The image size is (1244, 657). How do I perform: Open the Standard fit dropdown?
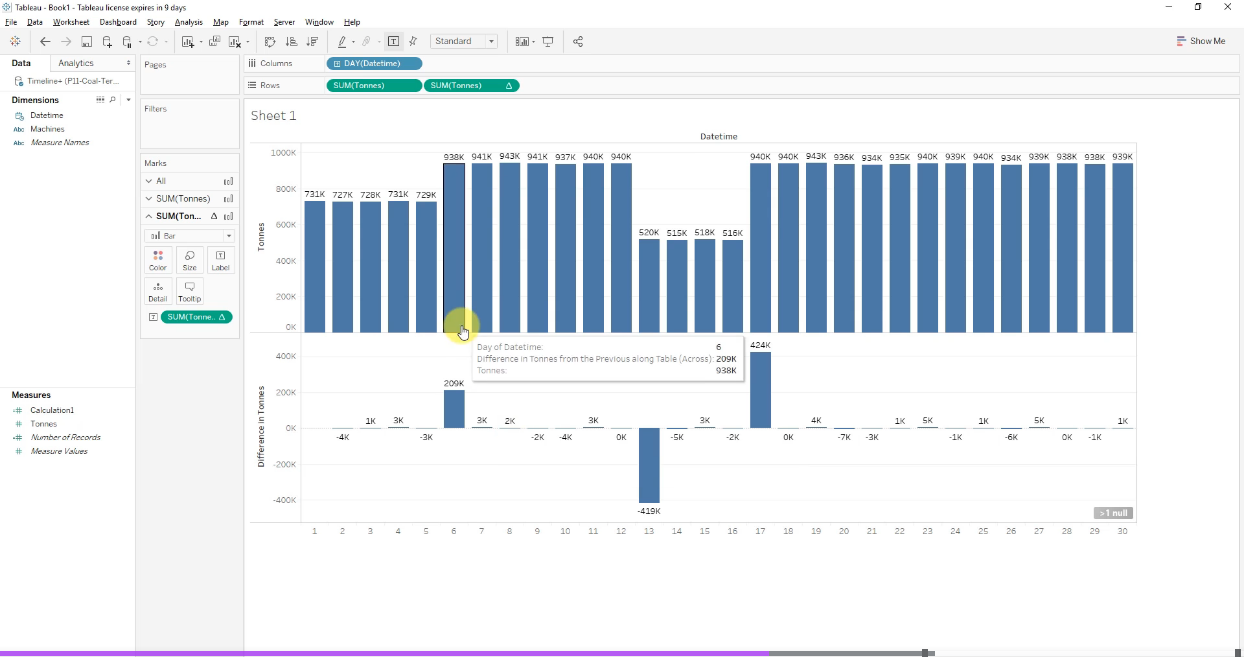pyautogui.click(x=464, y=42)
